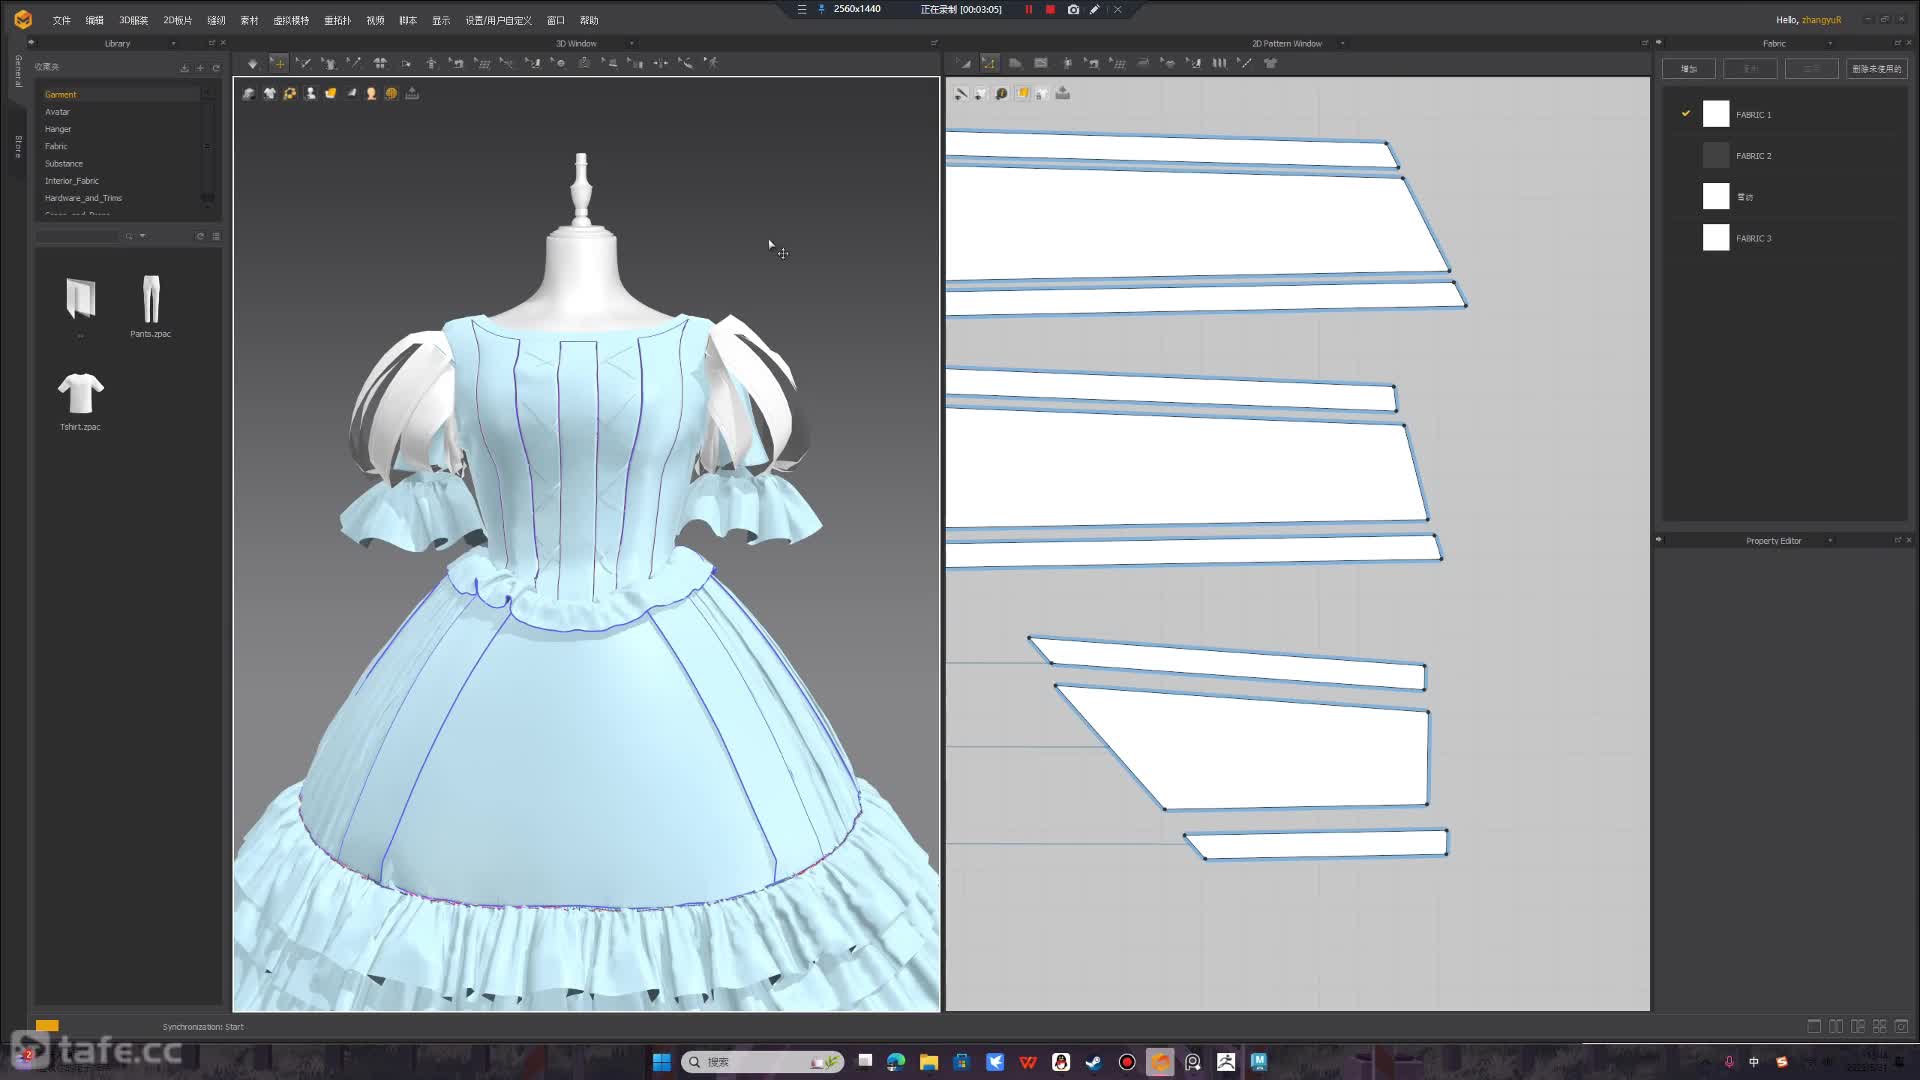Select the highlighted Edit Pattern tool in 2D toolbar
Screen dimensions: 1920x1080
(989, 63)
